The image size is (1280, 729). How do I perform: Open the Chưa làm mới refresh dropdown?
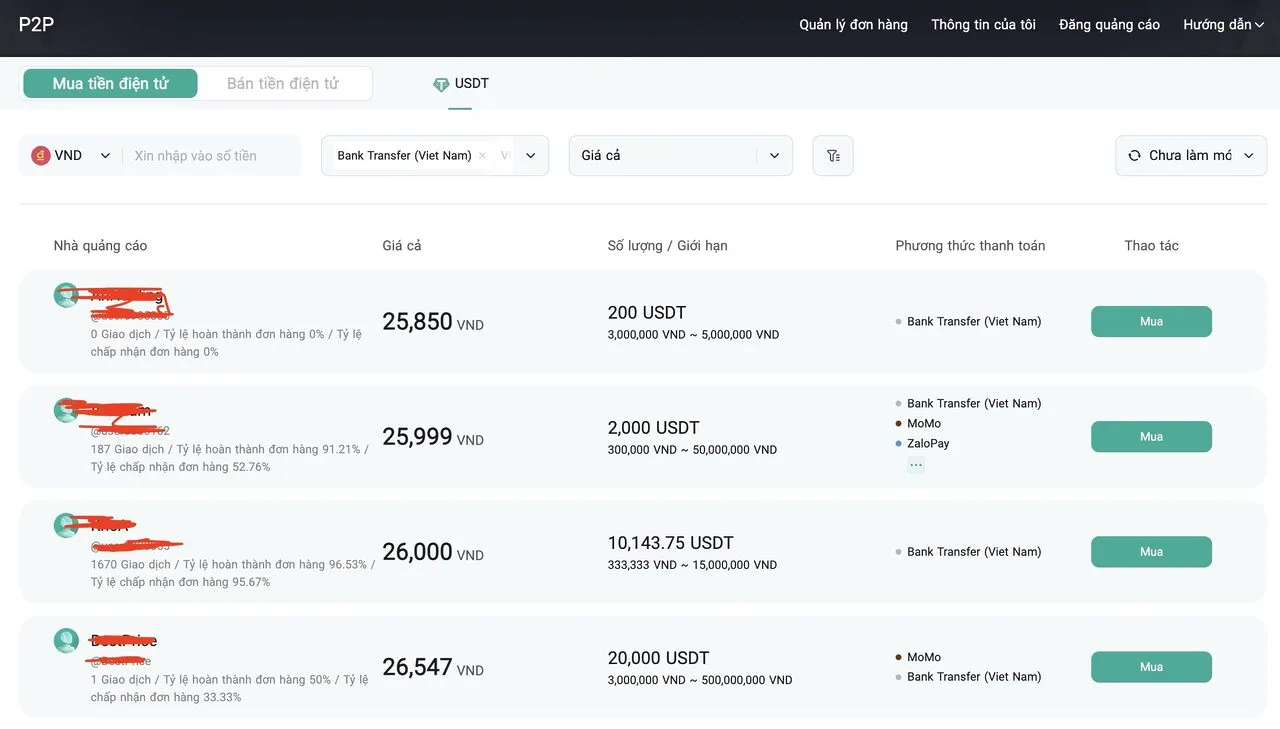click(1248, 156)
